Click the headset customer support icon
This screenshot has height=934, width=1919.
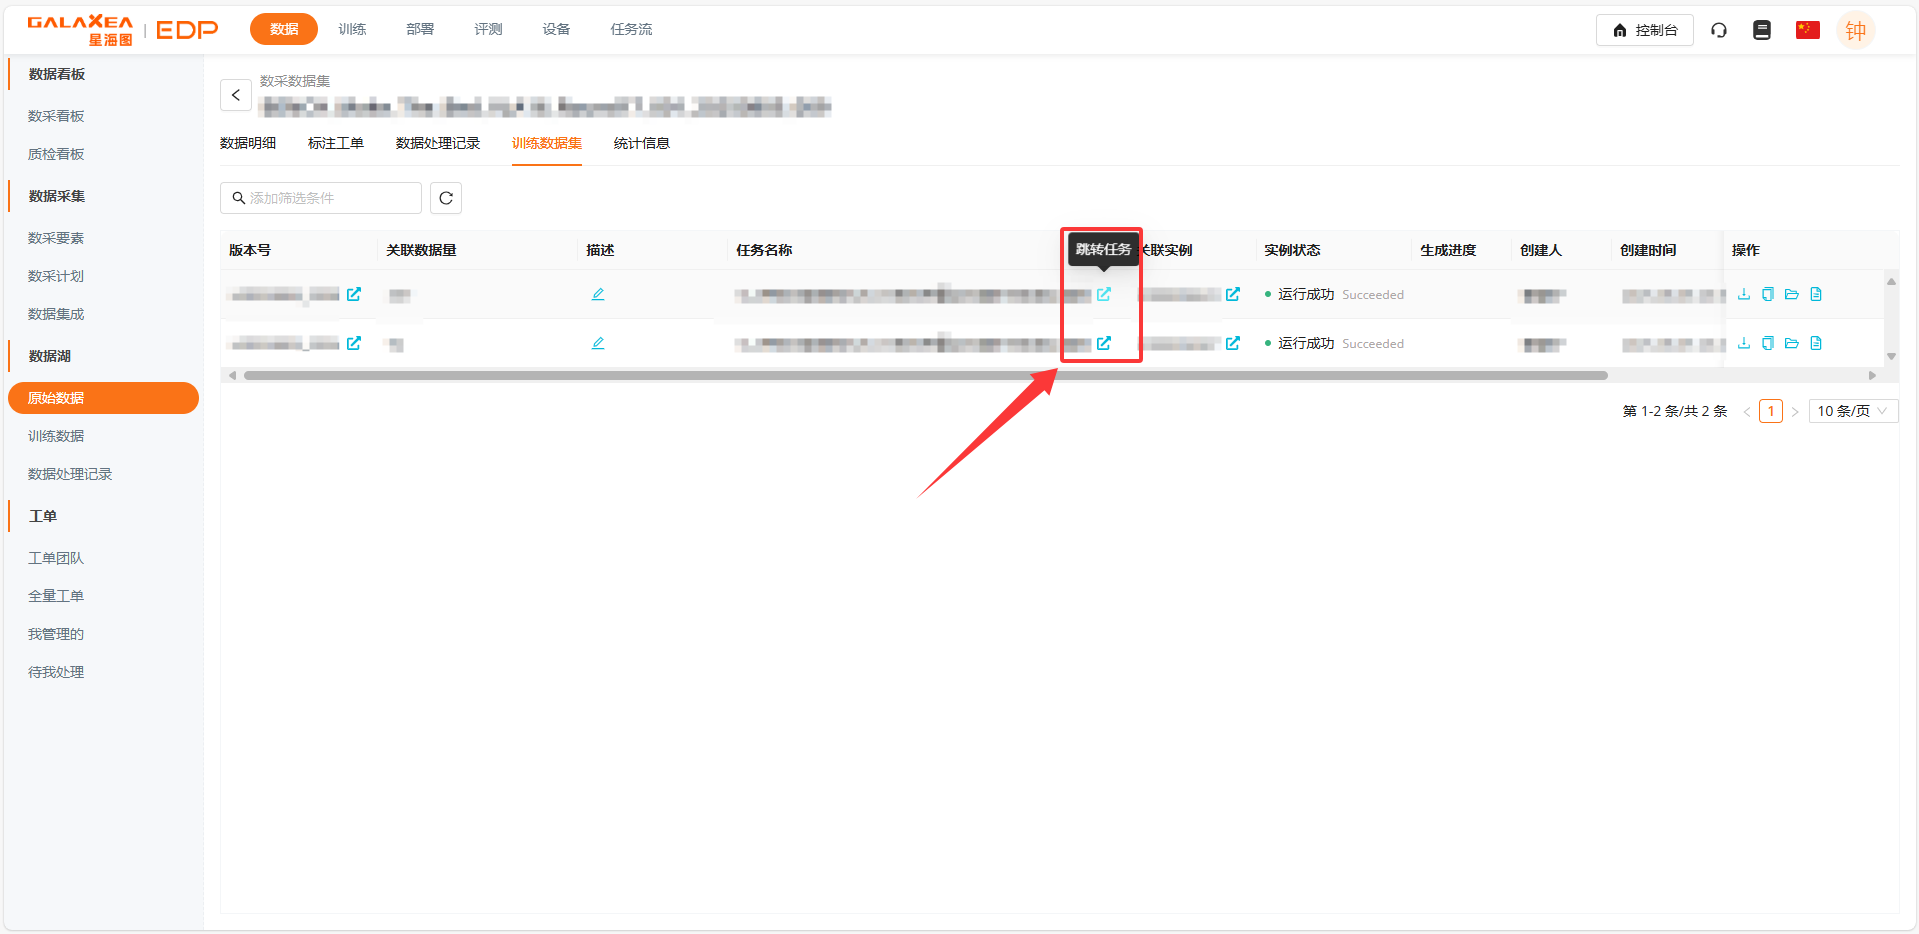click(1719, 30)
